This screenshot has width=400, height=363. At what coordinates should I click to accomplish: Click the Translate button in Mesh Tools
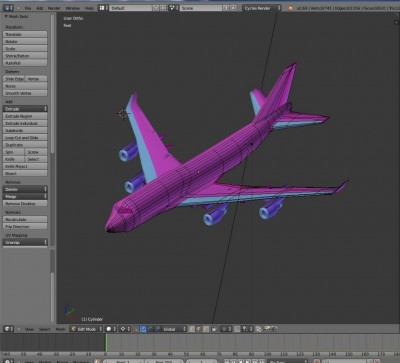pyautogui.click(x=25, y=34)
